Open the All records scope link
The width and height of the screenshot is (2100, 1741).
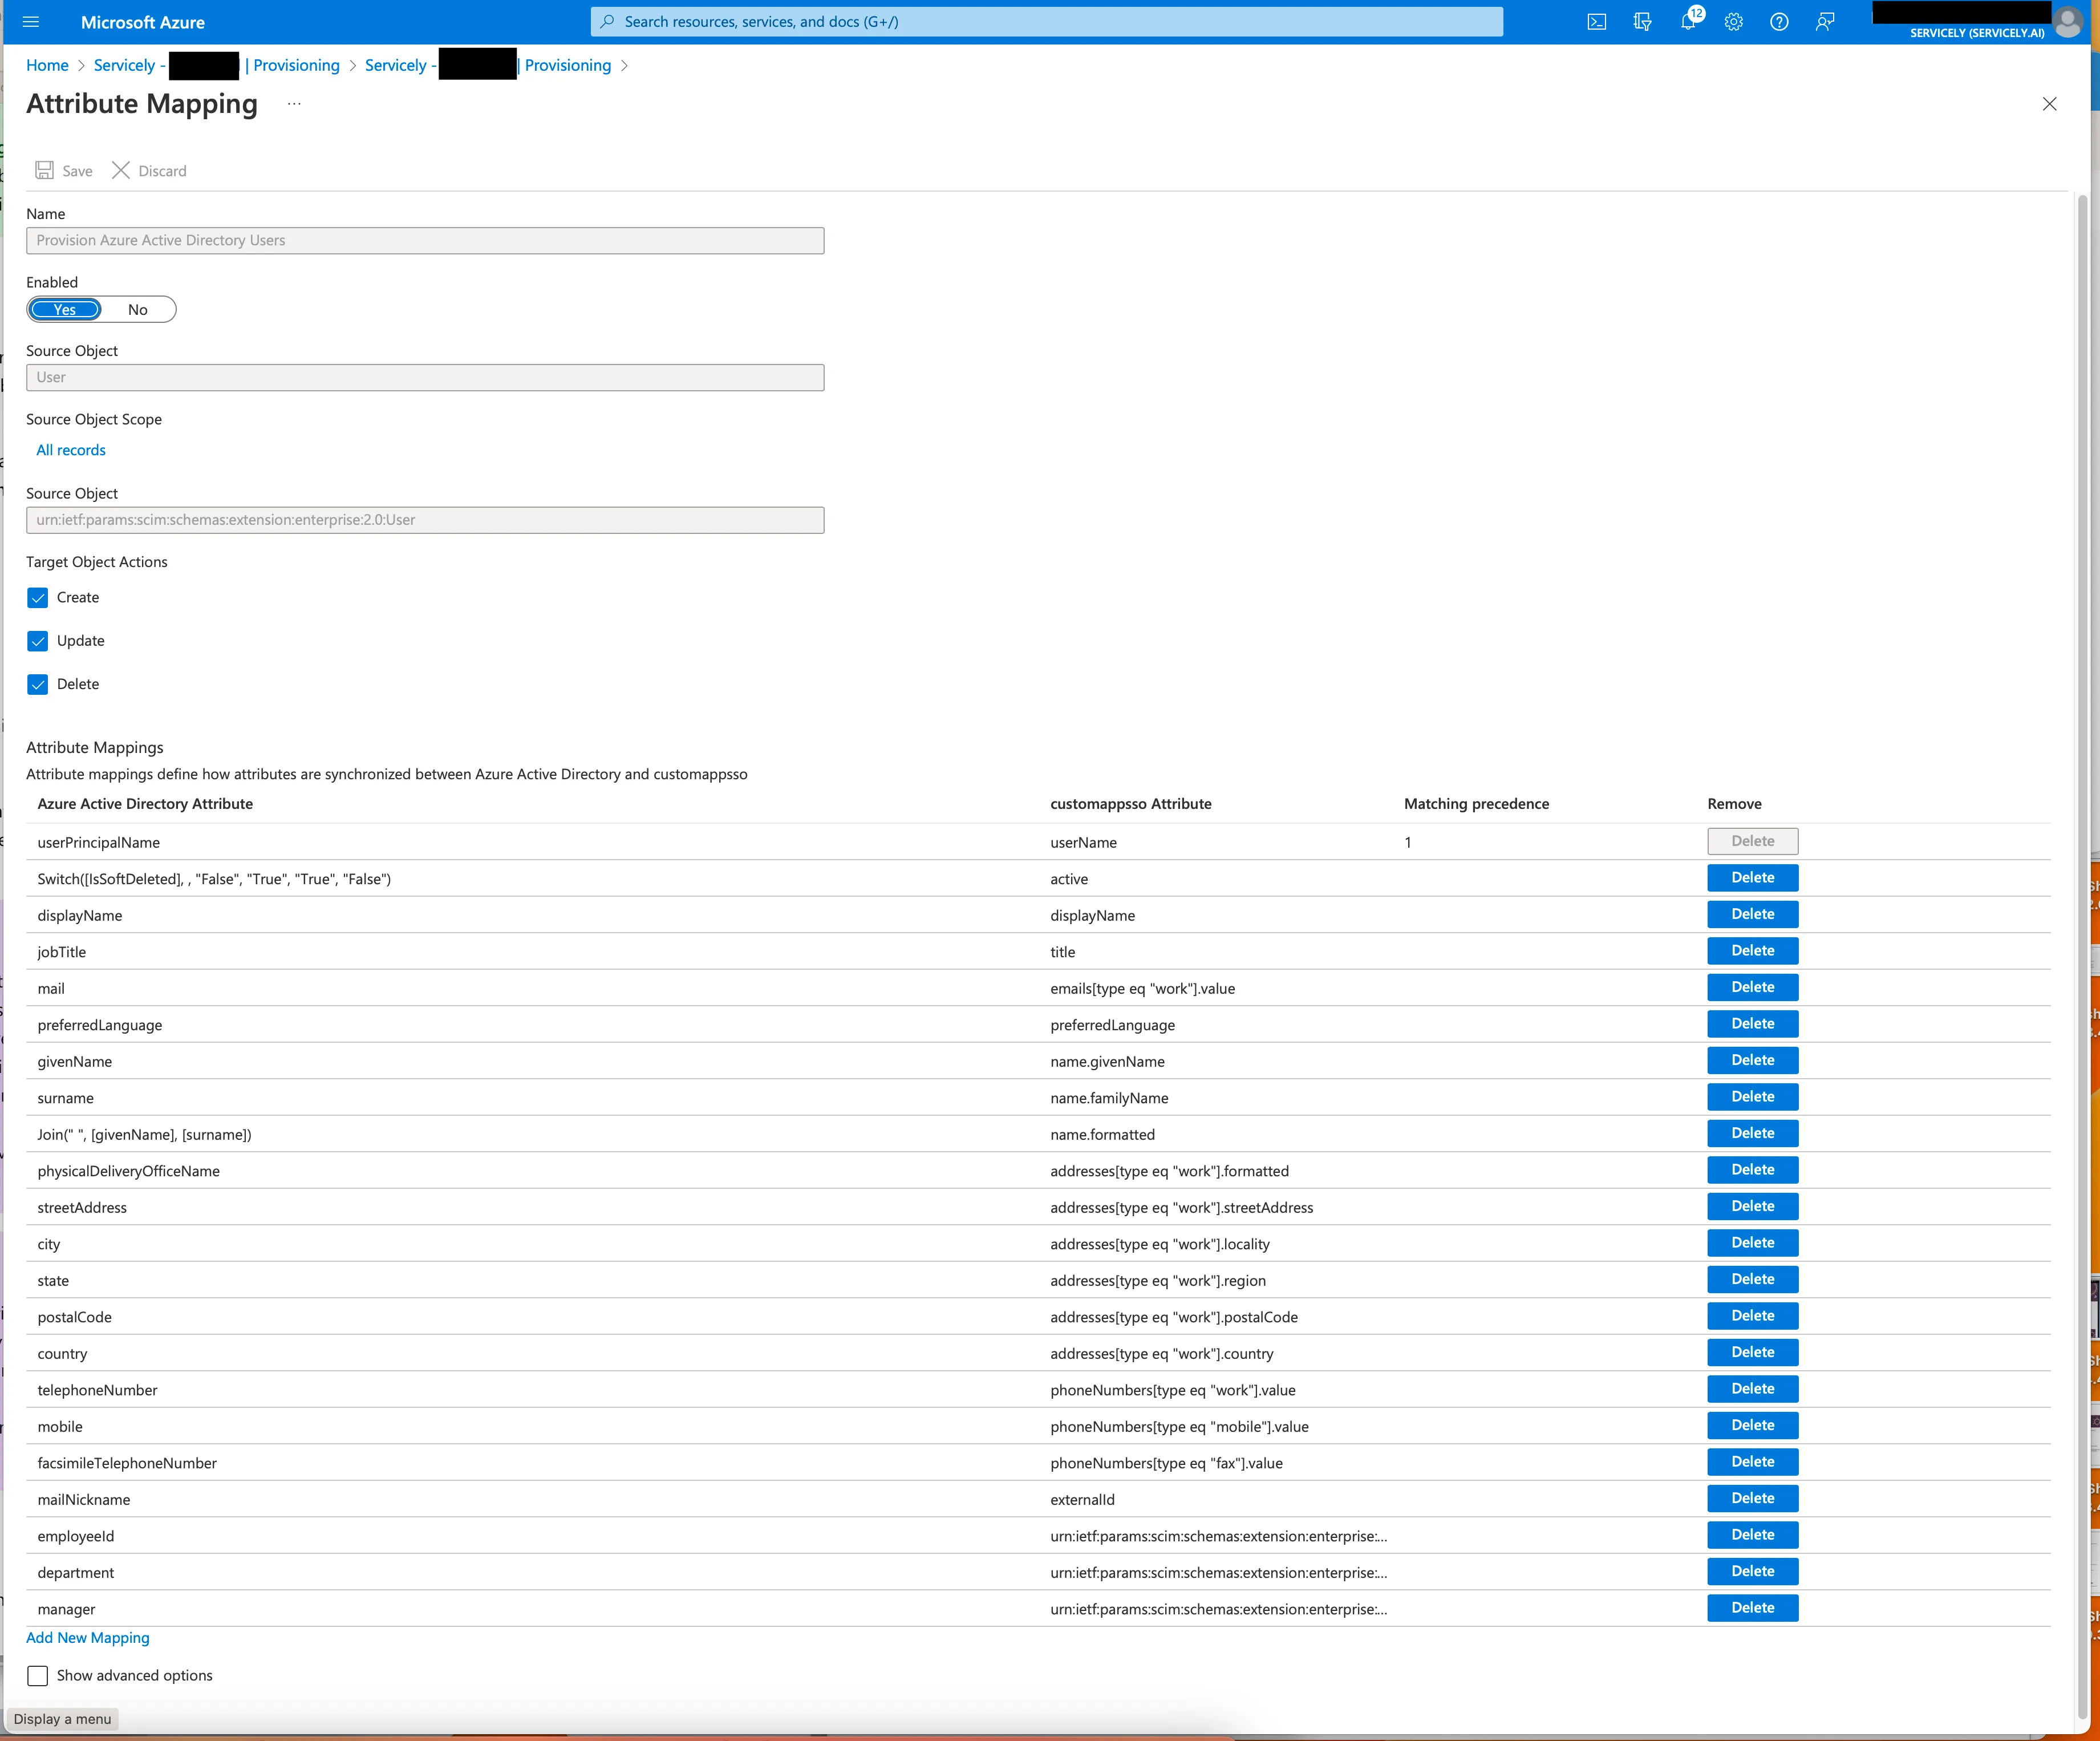click(x=71, y=450)
